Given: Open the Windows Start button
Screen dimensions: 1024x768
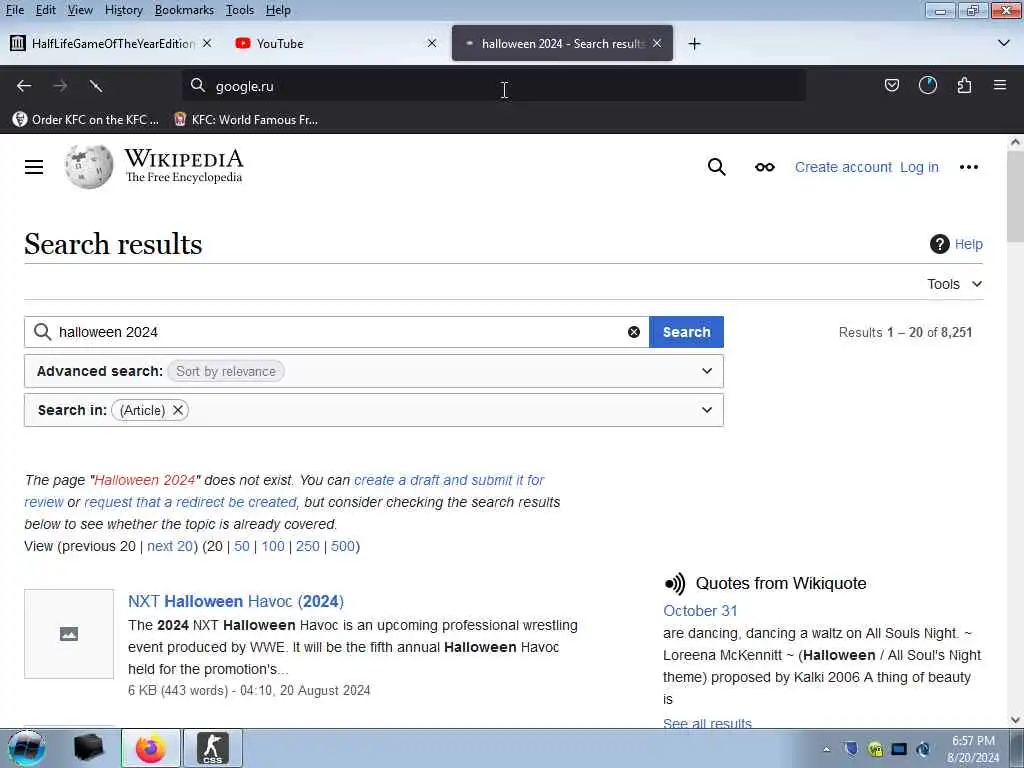Looking at the screenshot, I should click(26, 748).
